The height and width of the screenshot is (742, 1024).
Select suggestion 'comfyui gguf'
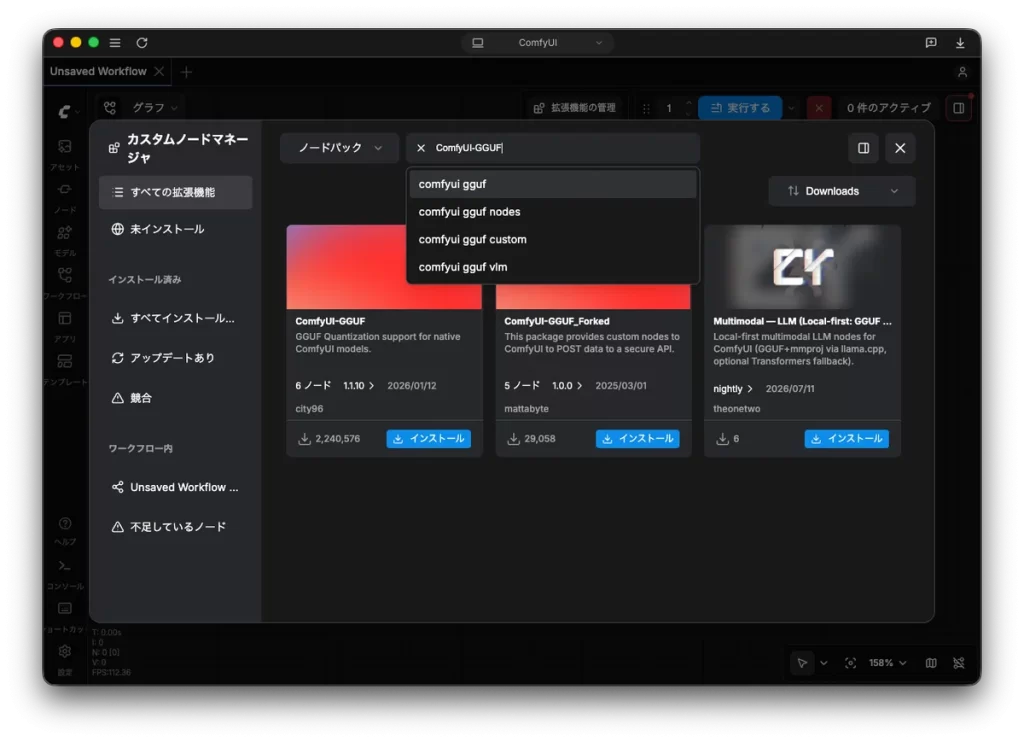[552, 184]
